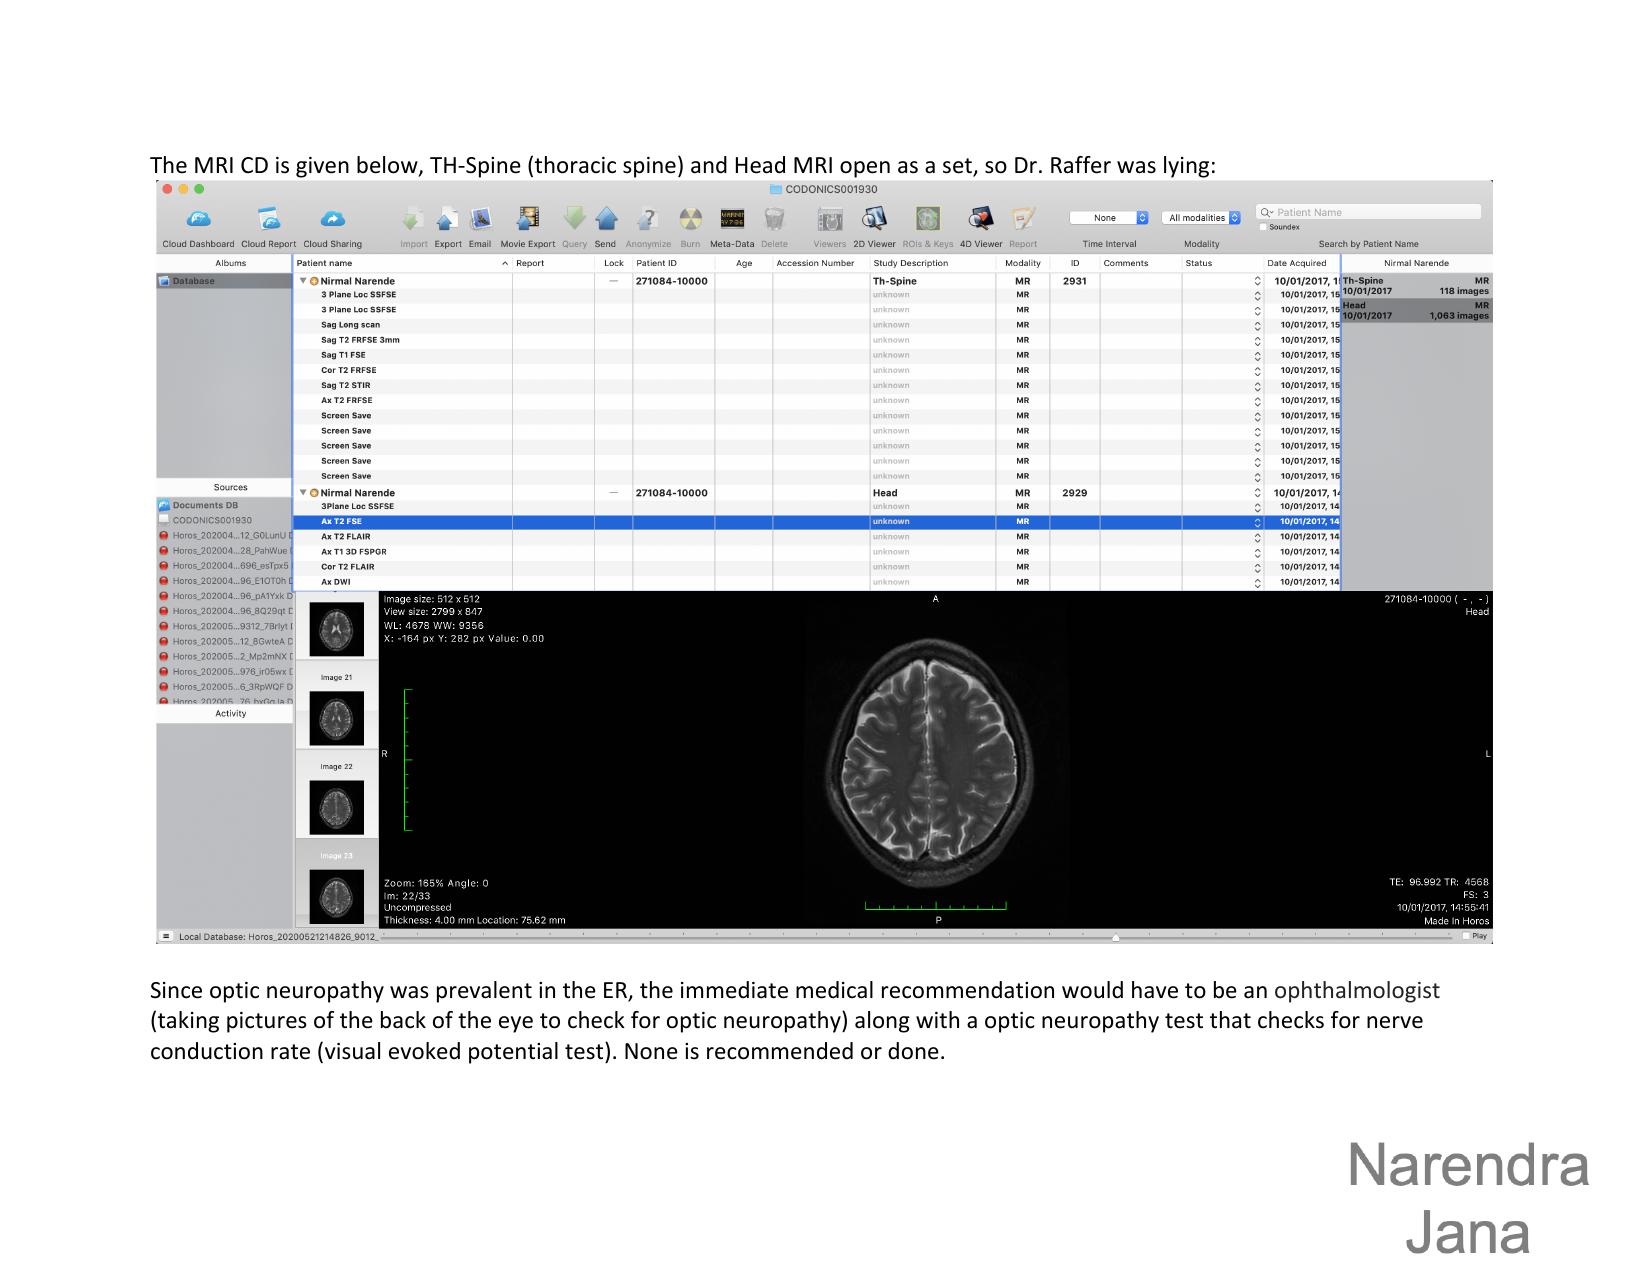Launch the Movie Export tool
The width and height of the screenshot is (1650, 1275).
point(527,220)
